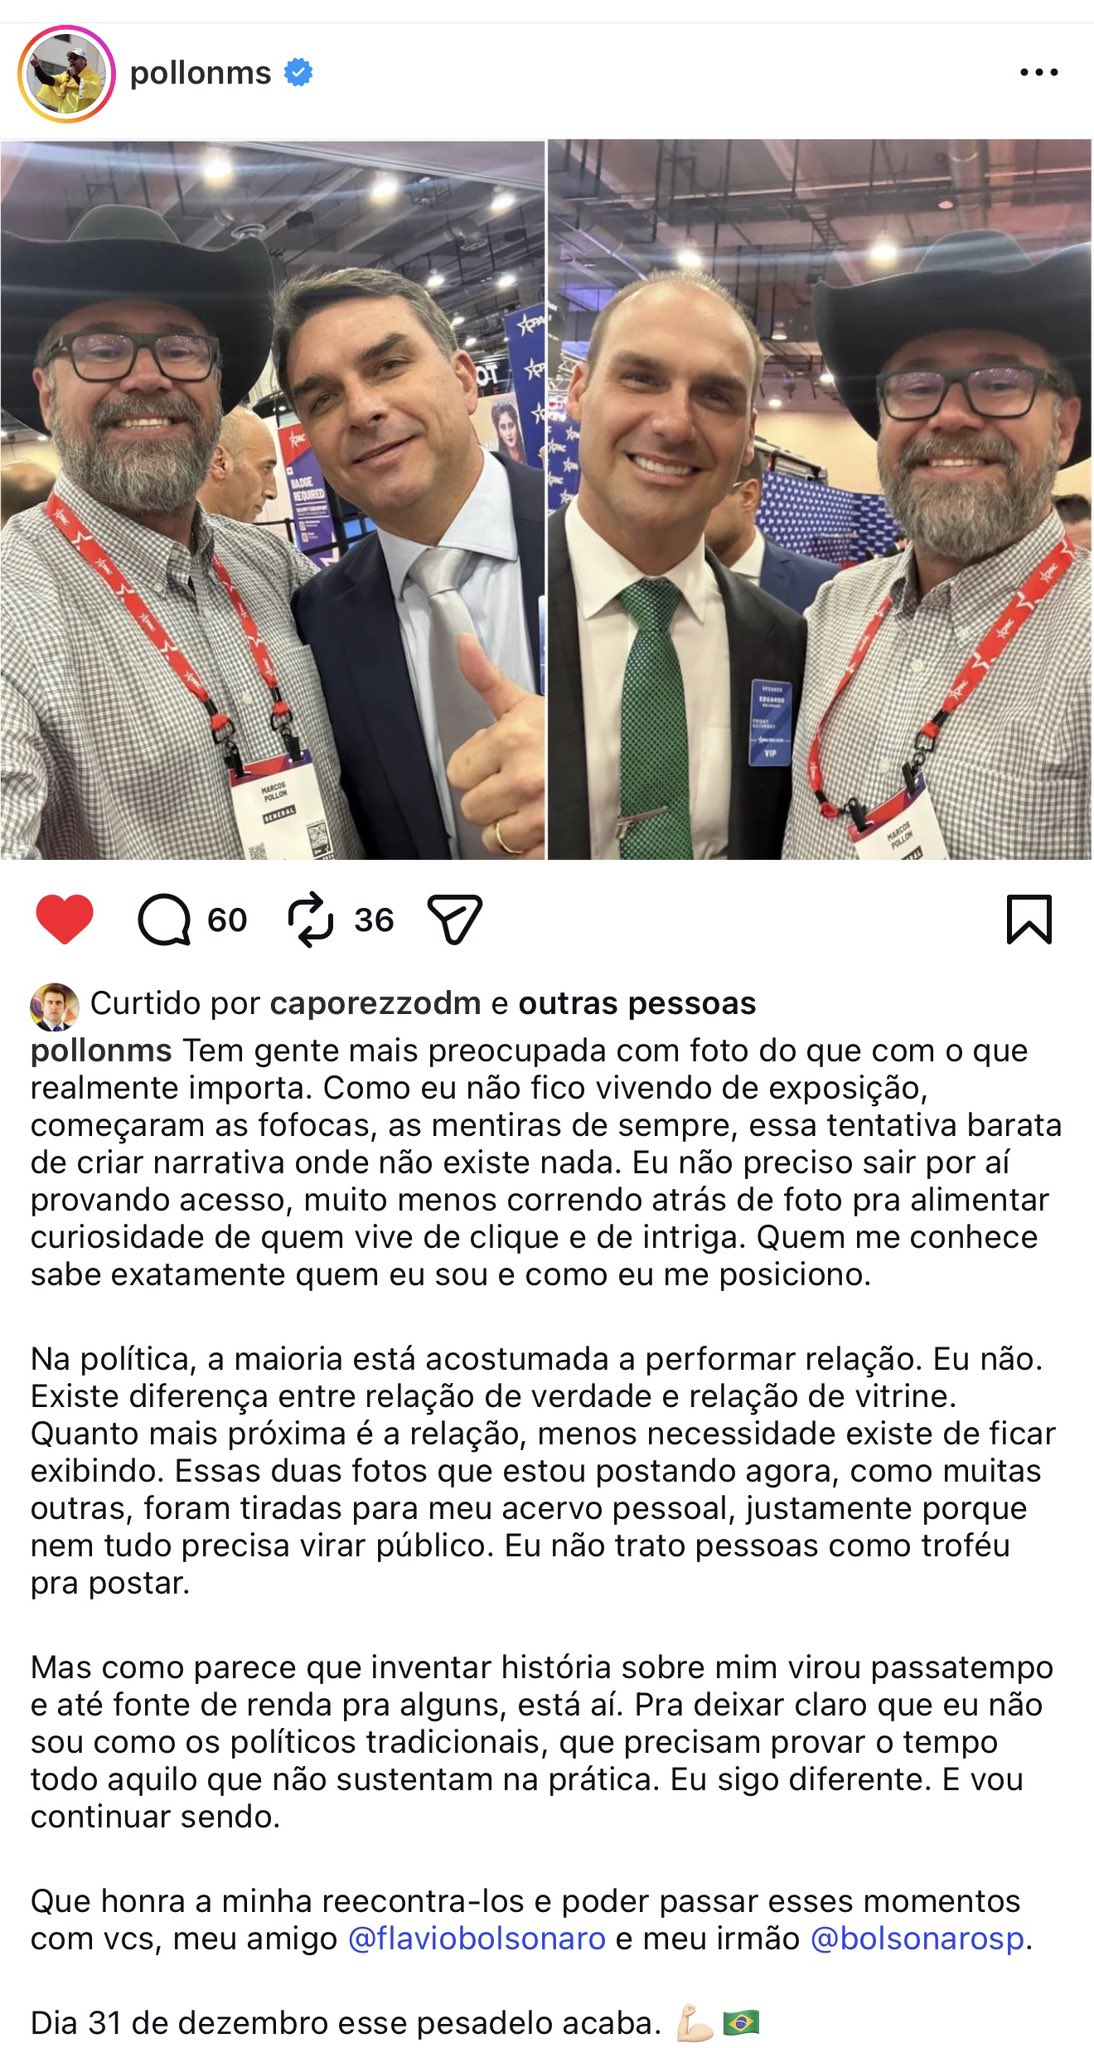
Task: Tap the comment count 60
Action: pos(227,919)
